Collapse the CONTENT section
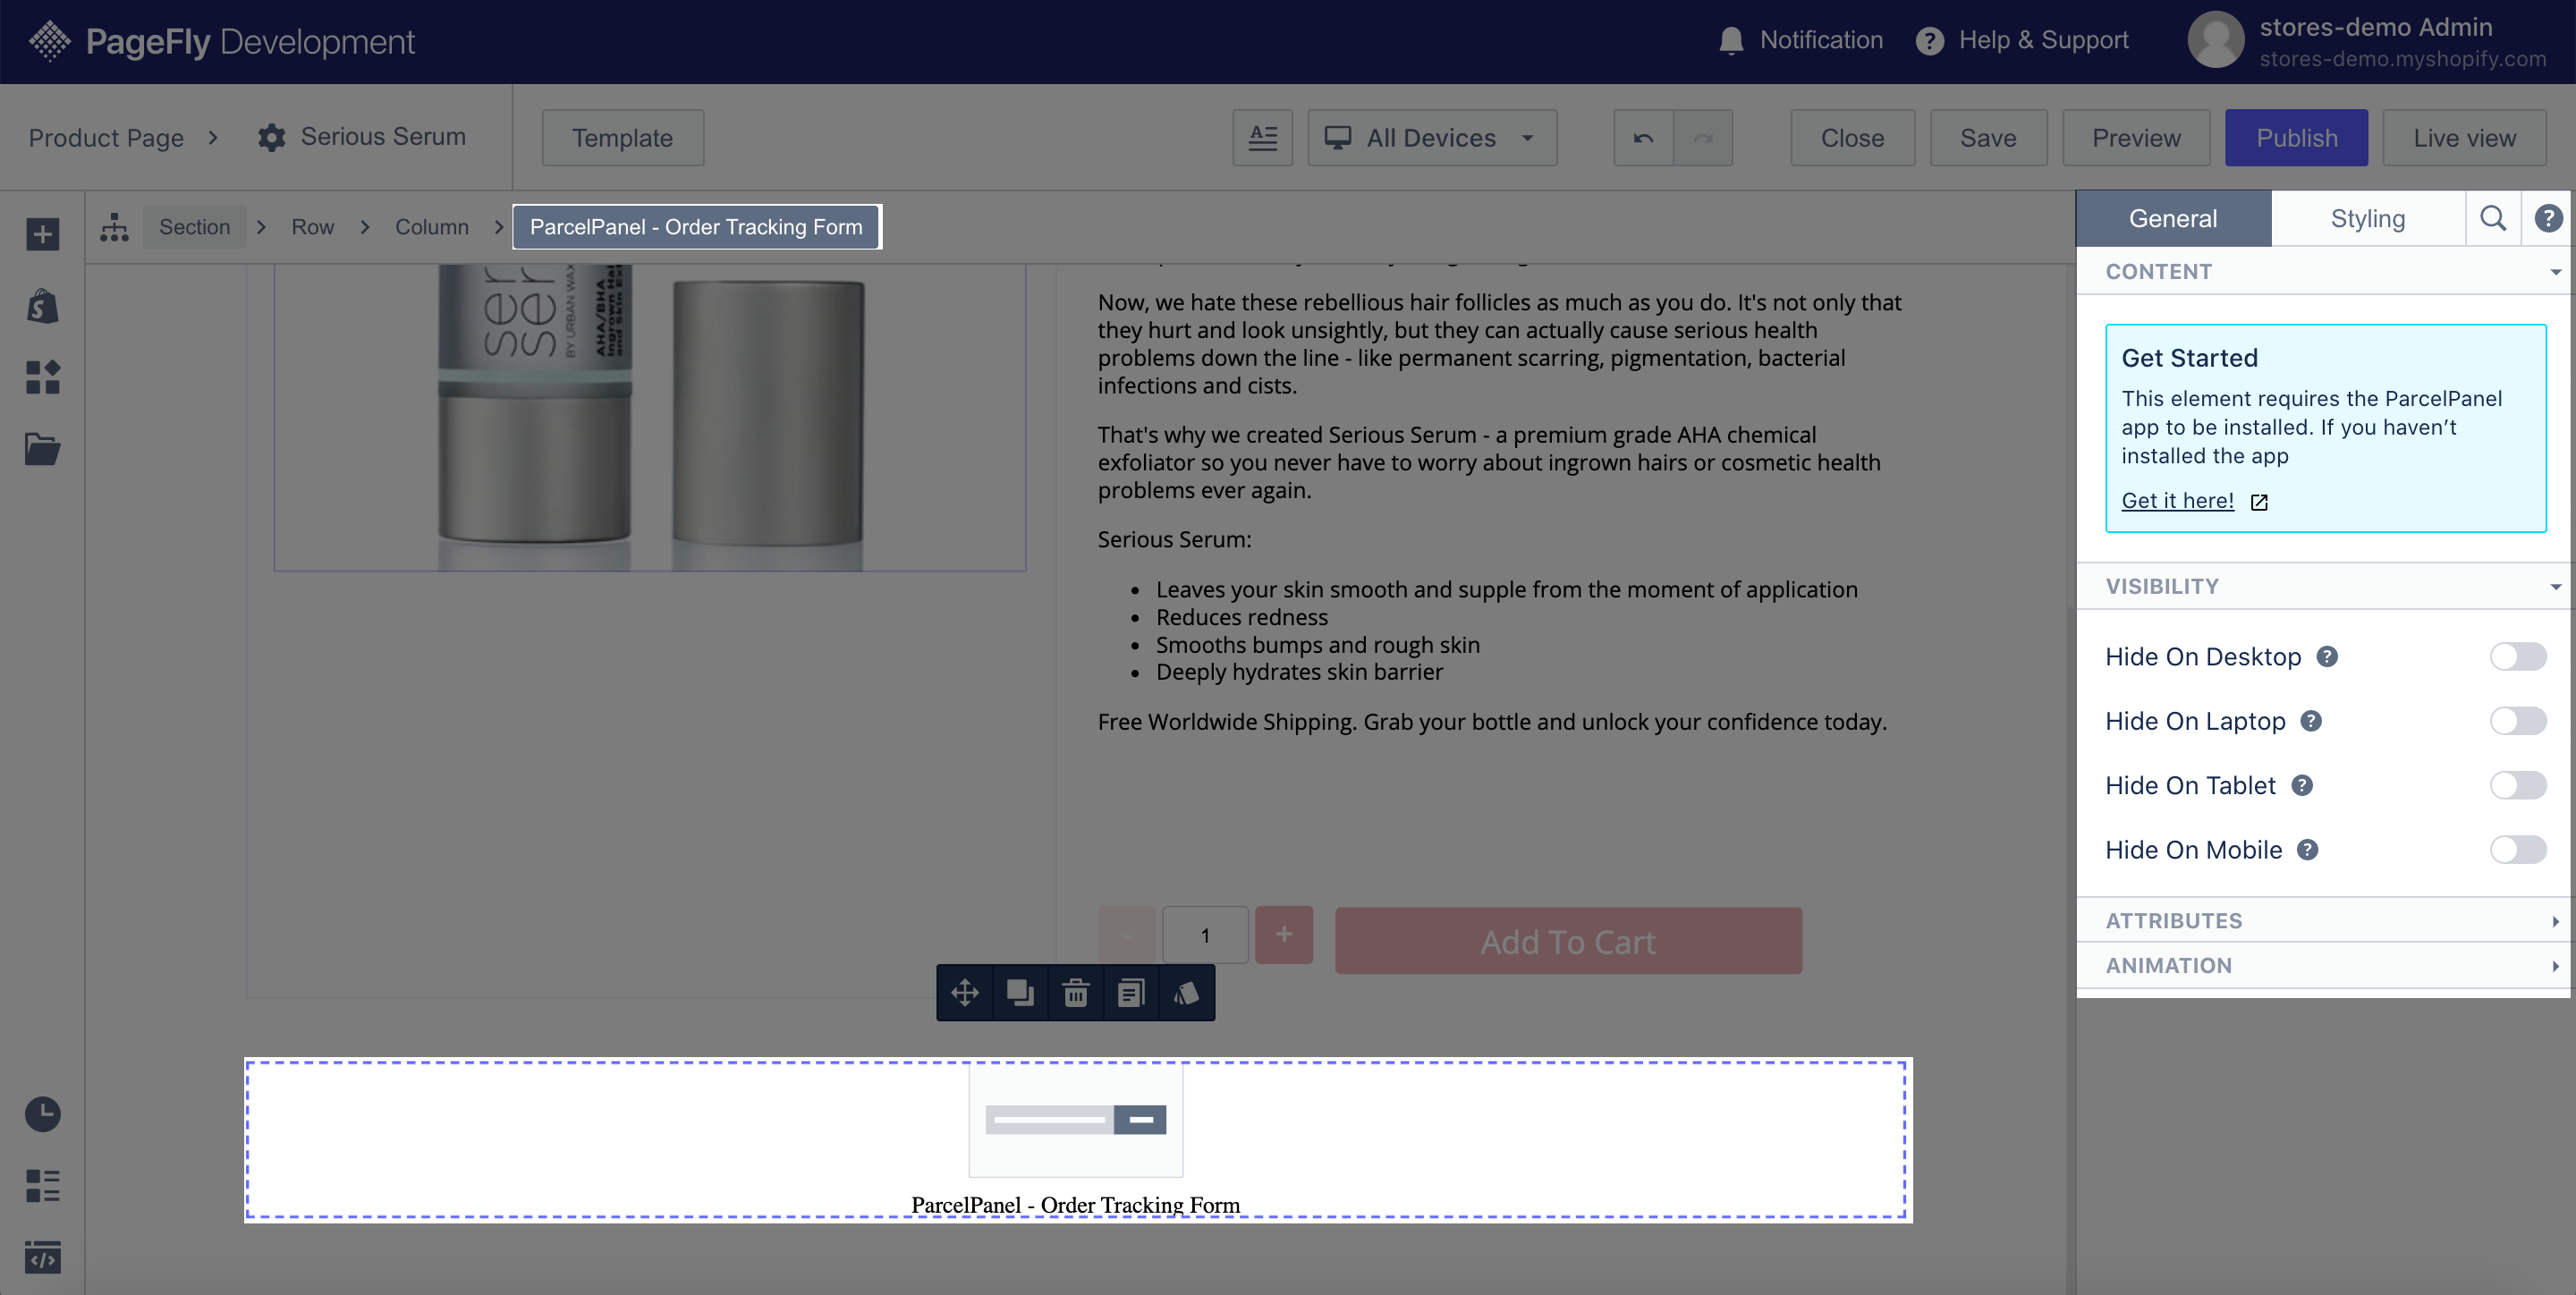2576x1295 pixels. coord(2323,271)
